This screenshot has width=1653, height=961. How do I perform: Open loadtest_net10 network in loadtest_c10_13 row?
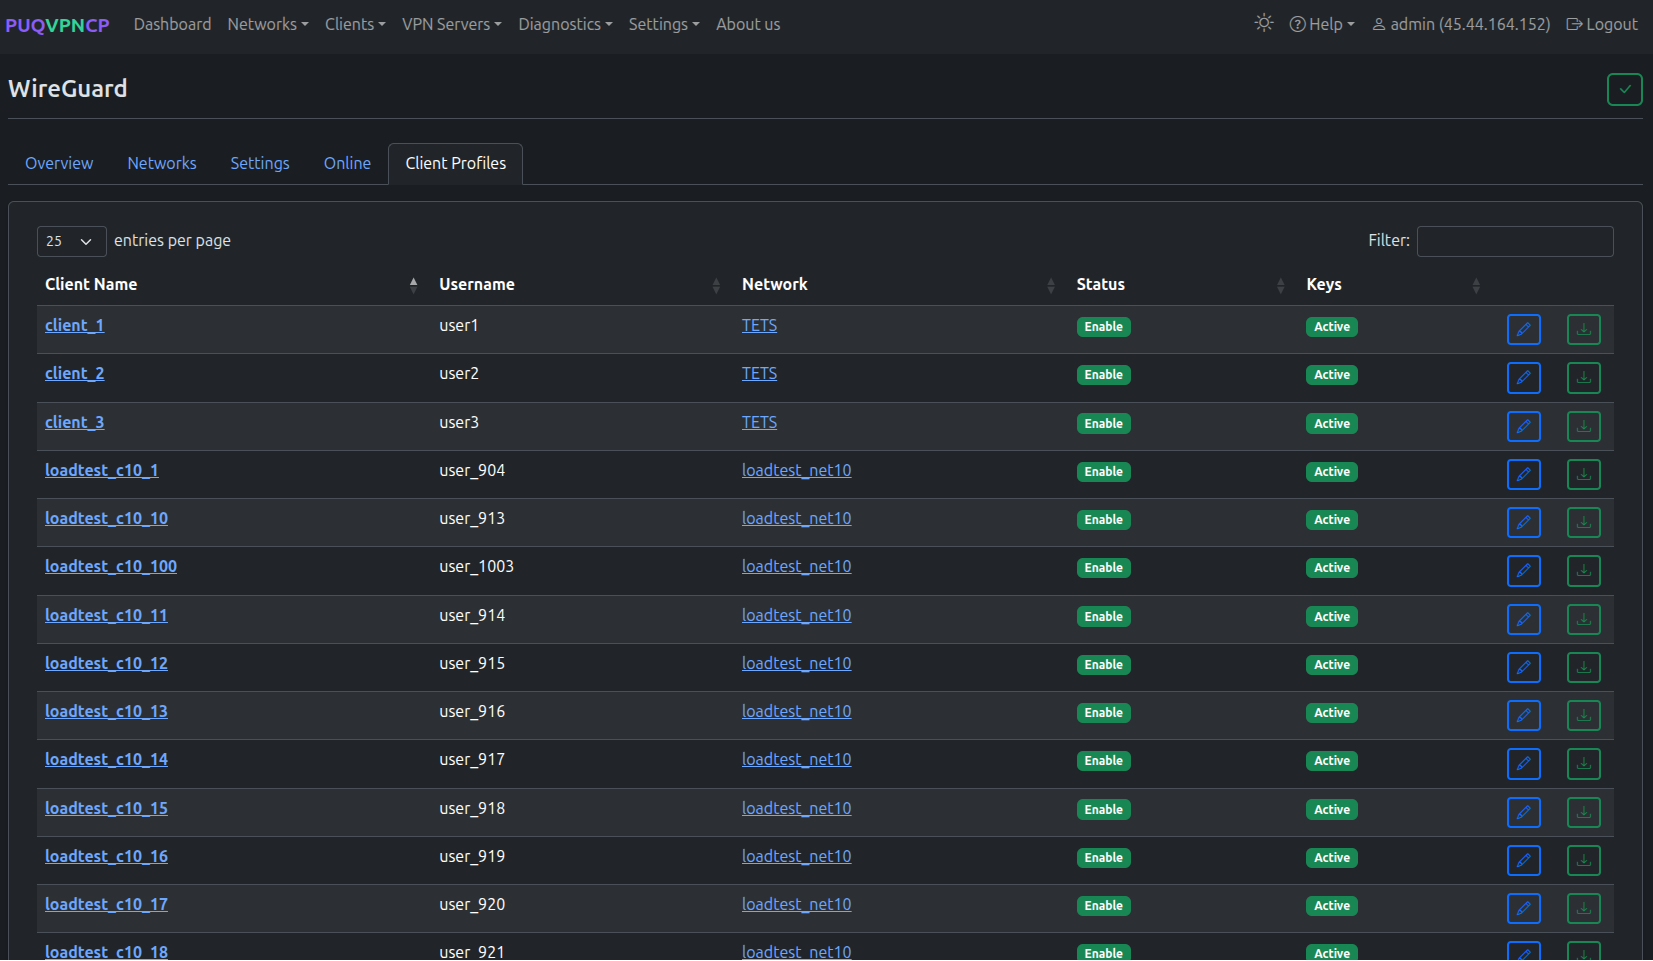(x=796, y=711)
